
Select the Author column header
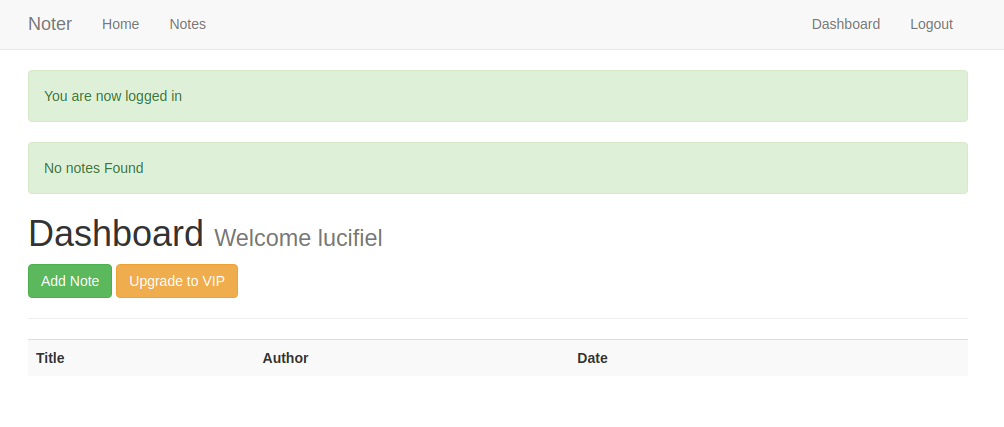pyautogui.click(x=286, y=358)
